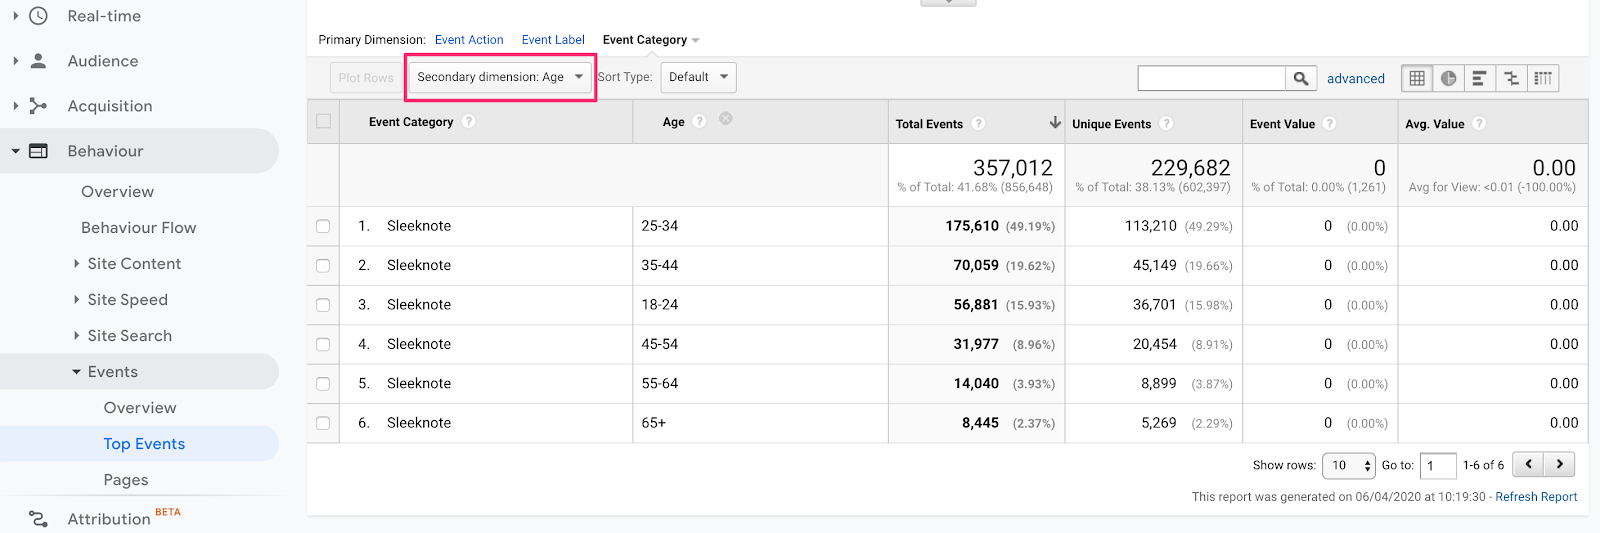1600x533 pixels.
Task: Expand the Acquisition section arrow
Action: click(x=15, y=106)
